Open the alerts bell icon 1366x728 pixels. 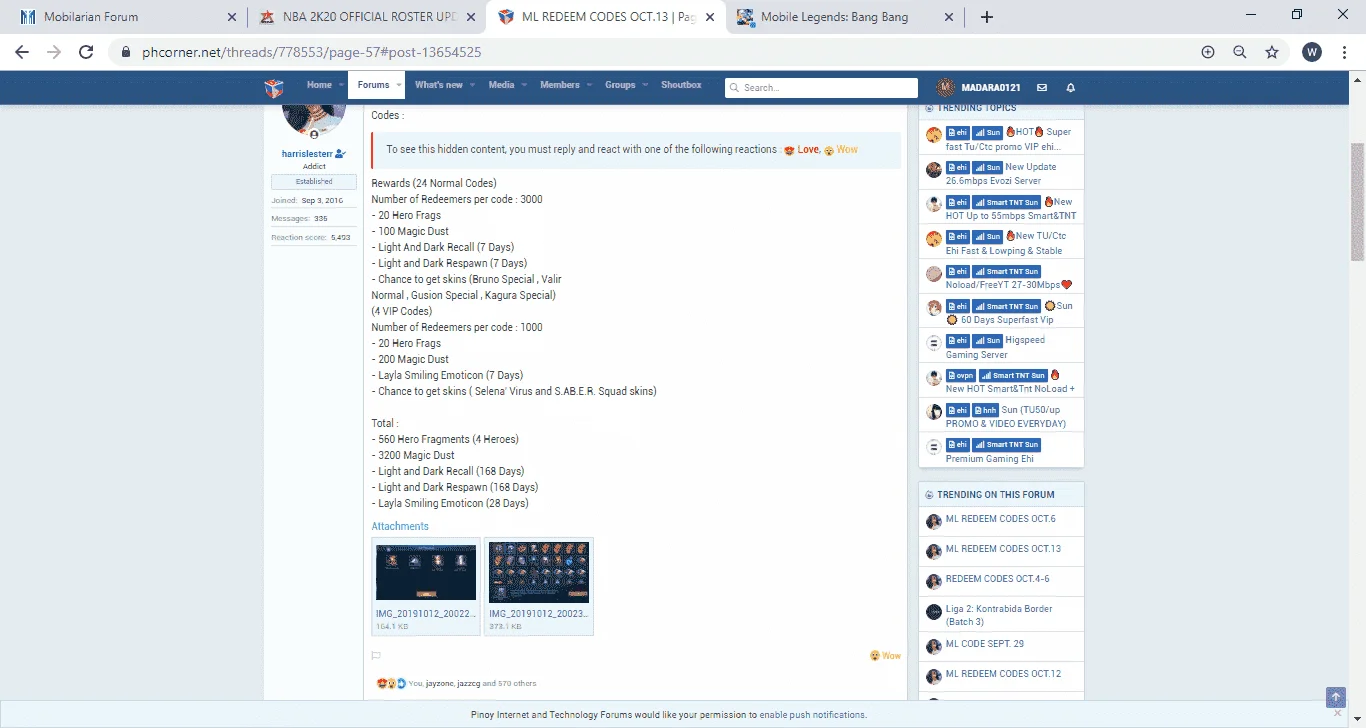[x=1071, y=87]
